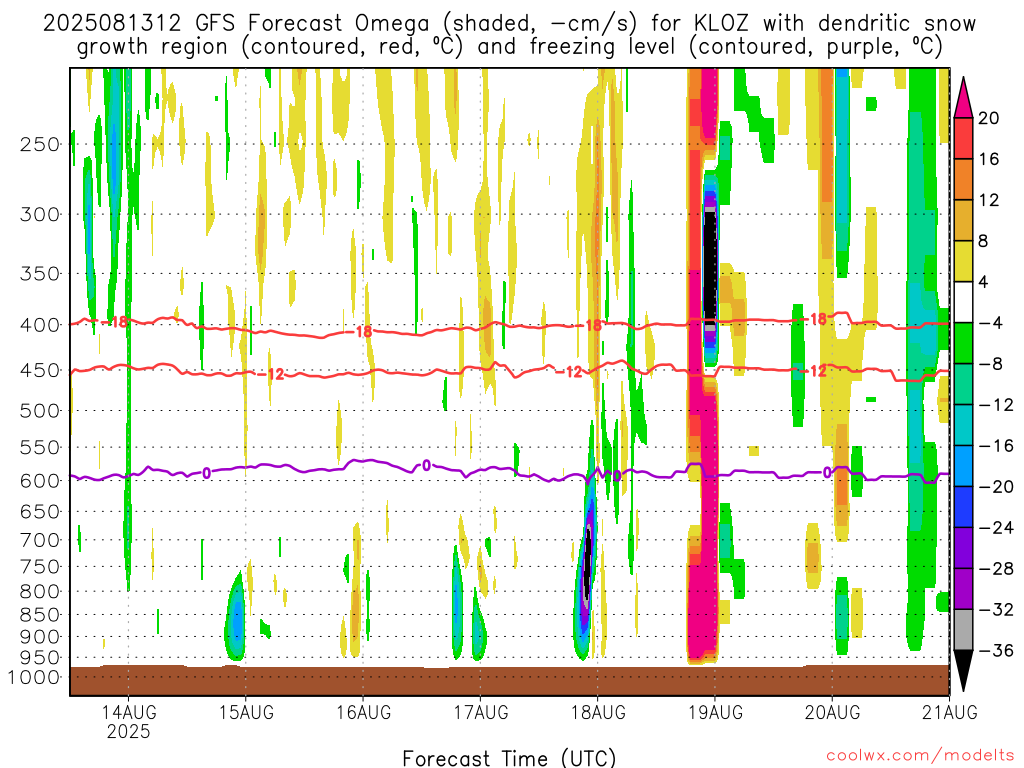Screen dimensions: 1024x768
Task: Choose the cyan legend swatch between -16 and -12
Action: (963, 425)
